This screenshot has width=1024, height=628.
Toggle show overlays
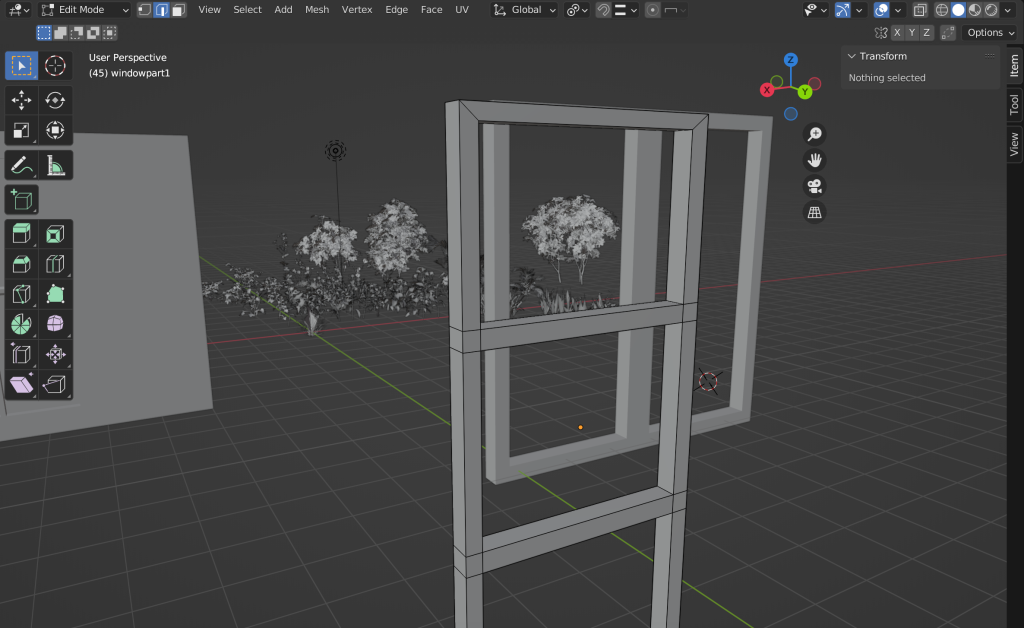tap(882, 10)
